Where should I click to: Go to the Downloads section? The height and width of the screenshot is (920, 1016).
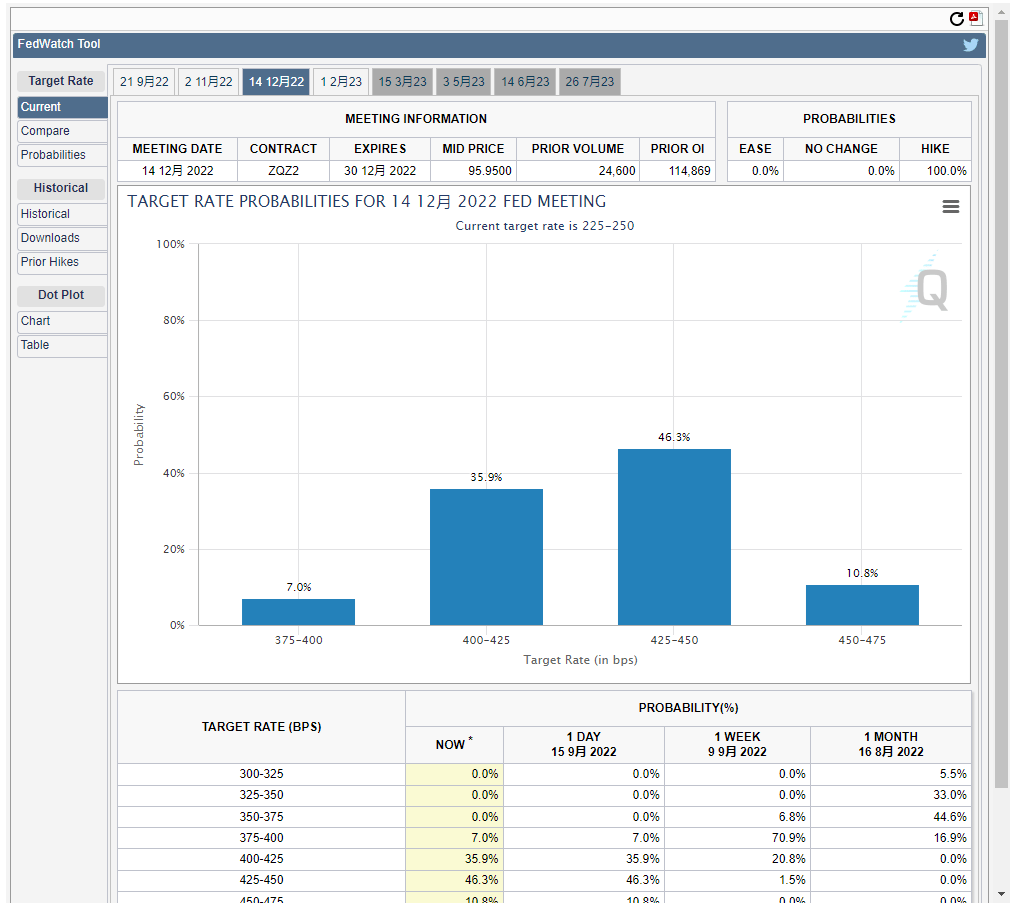tap(62, 238)
